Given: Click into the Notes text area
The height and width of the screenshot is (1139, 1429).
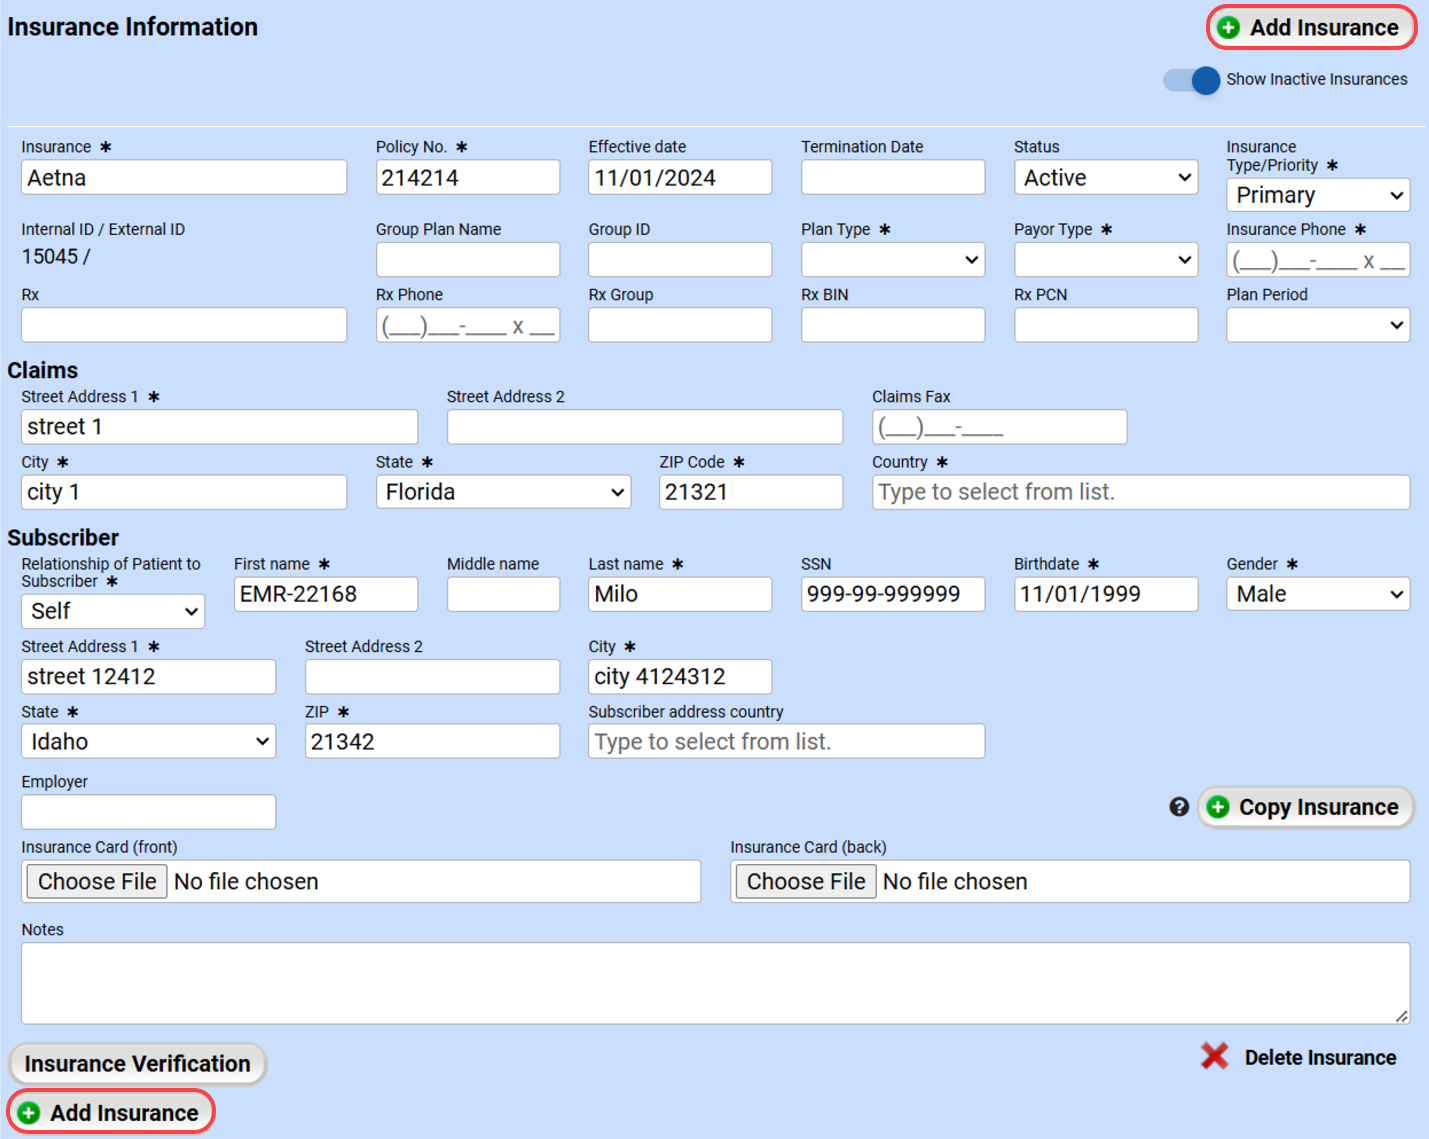Looking at the screenshot, I should 714,982.
